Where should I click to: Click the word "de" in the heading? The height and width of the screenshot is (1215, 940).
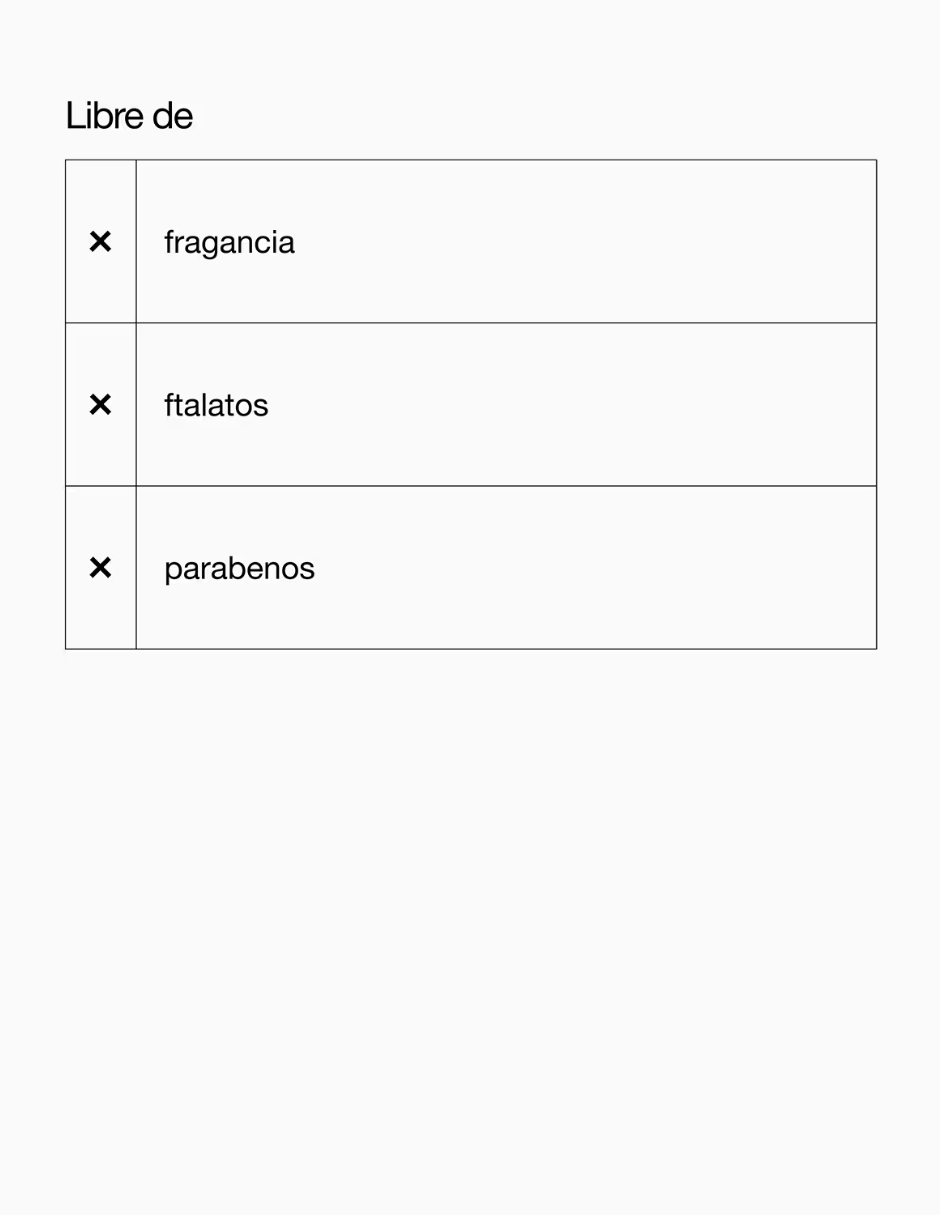pos(172,116)
